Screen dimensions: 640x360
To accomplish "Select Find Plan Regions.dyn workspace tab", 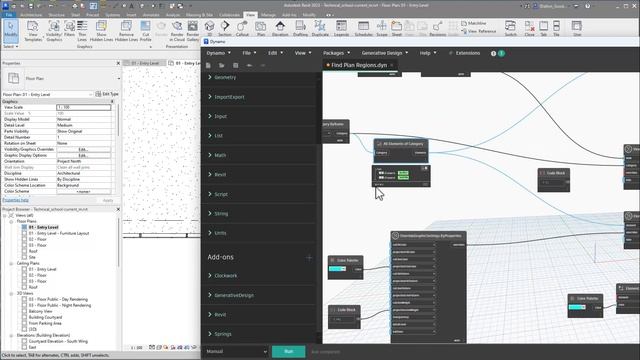I will click(x=359, y=65).
